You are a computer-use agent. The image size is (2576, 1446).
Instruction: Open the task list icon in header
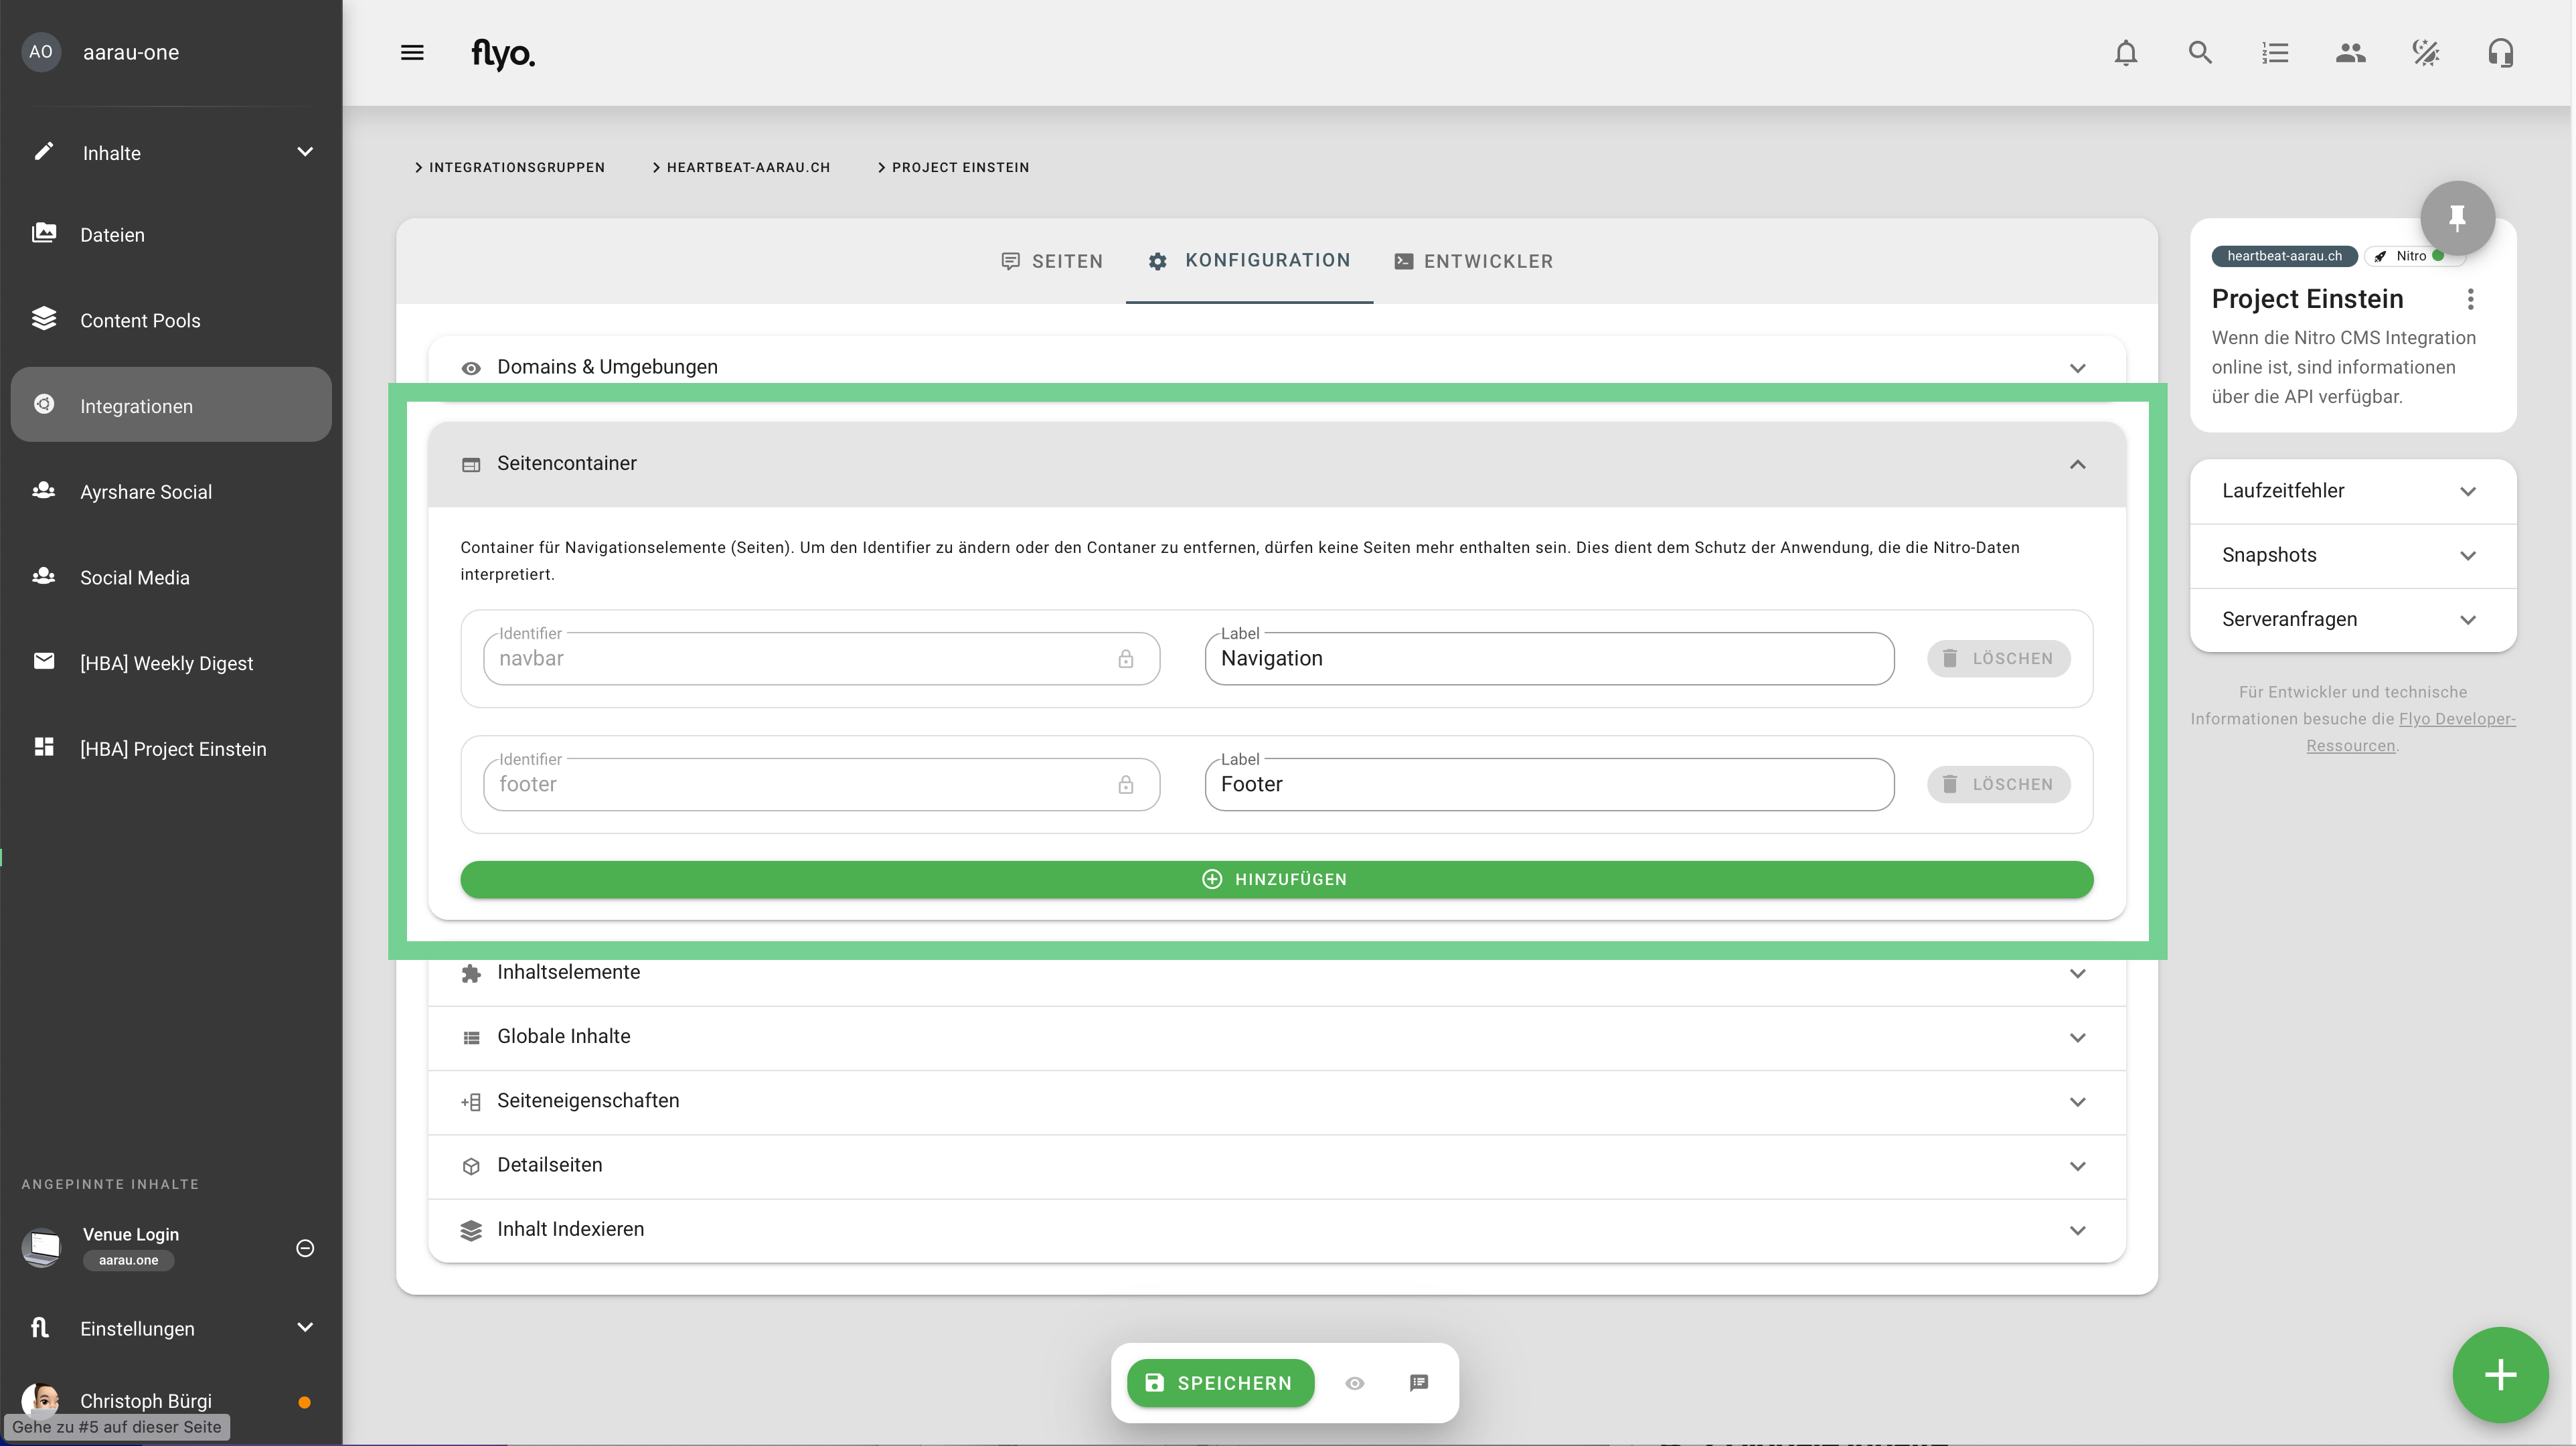pos(2275,53)
